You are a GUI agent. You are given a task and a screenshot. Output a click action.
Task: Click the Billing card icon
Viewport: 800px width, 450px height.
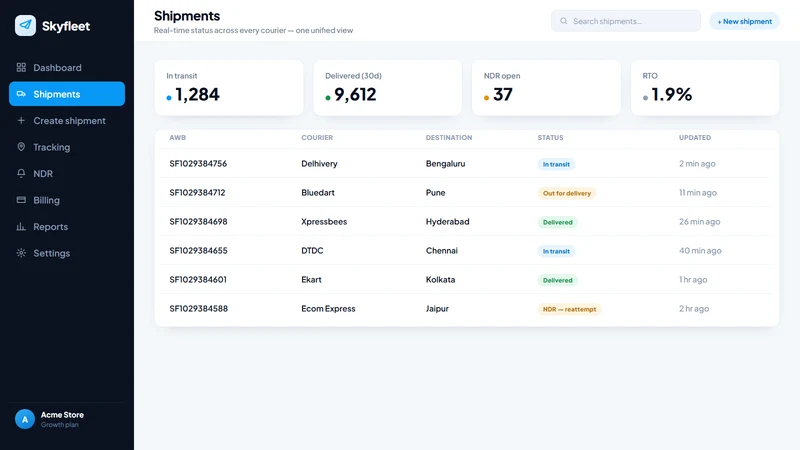21,200
